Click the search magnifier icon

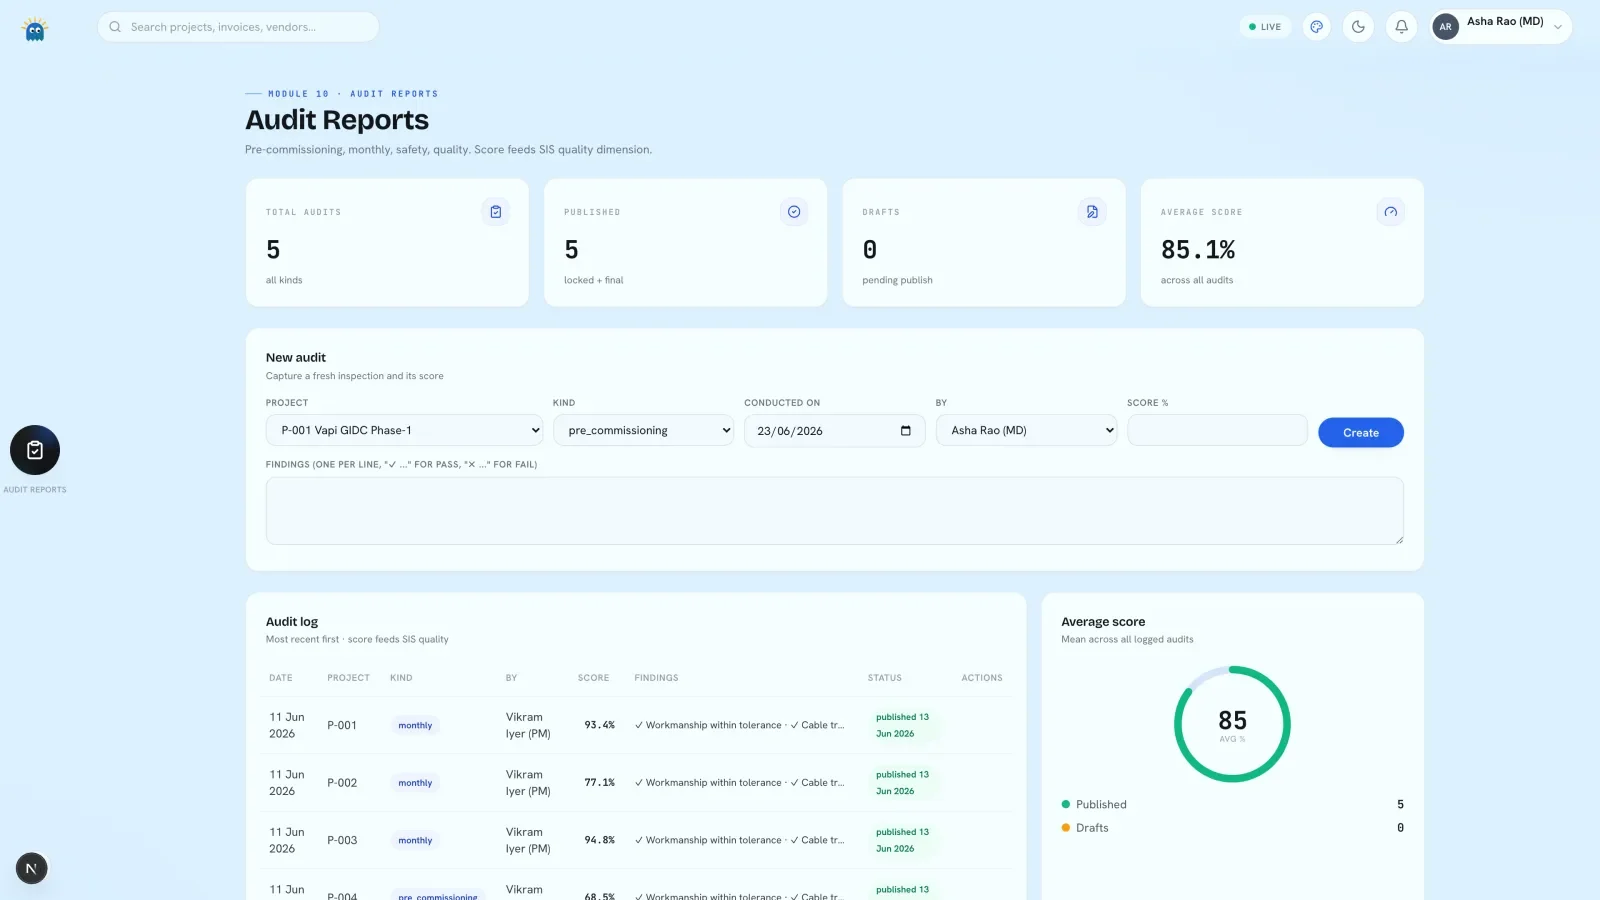115,27
